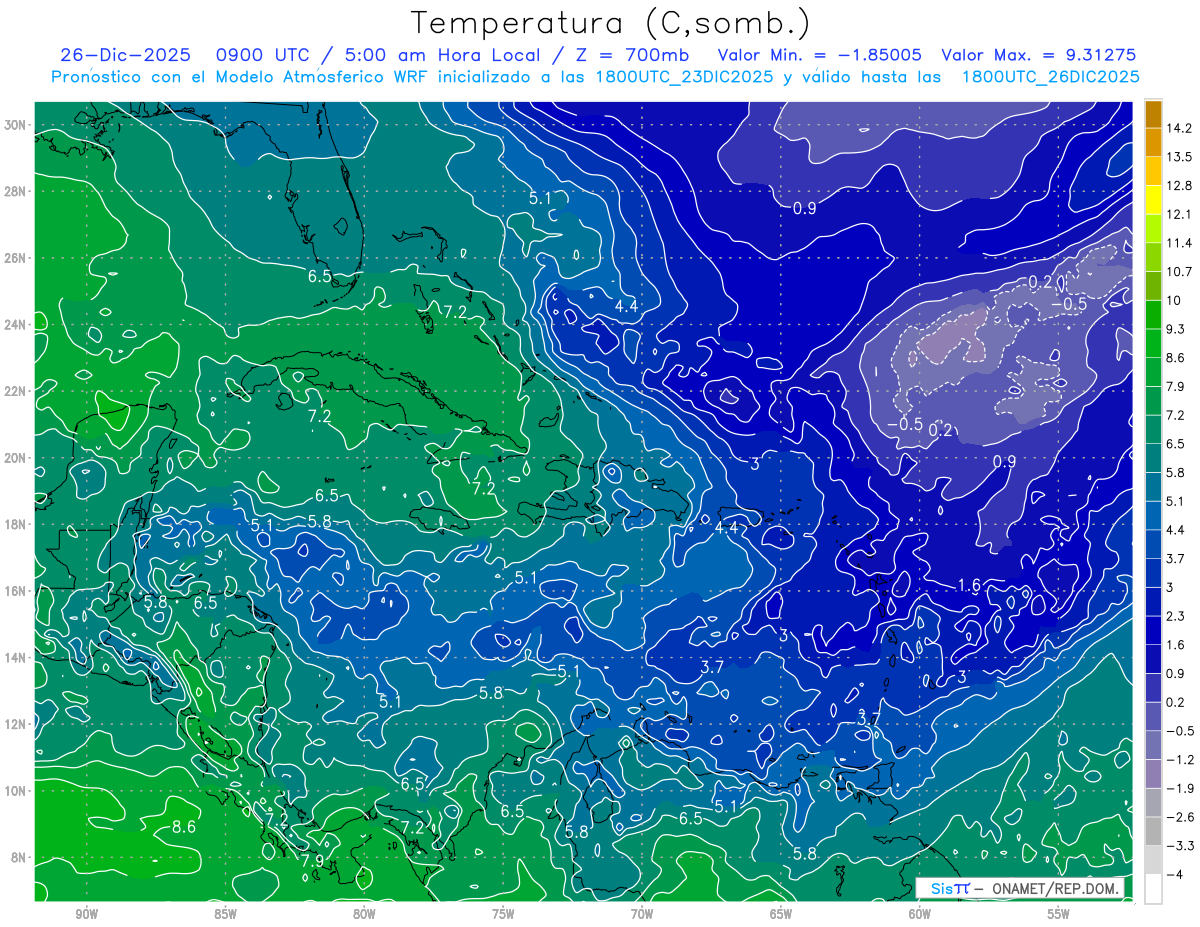Pick the bright yellow swatch between 12.8 and 12.1

[x=1153, y=200]
